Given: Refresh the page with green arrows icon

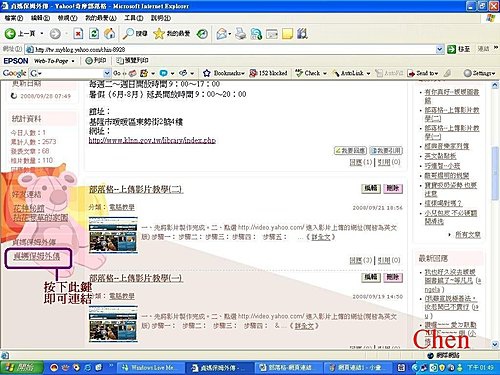Looking at the screenshot, I should coord(94,33).
